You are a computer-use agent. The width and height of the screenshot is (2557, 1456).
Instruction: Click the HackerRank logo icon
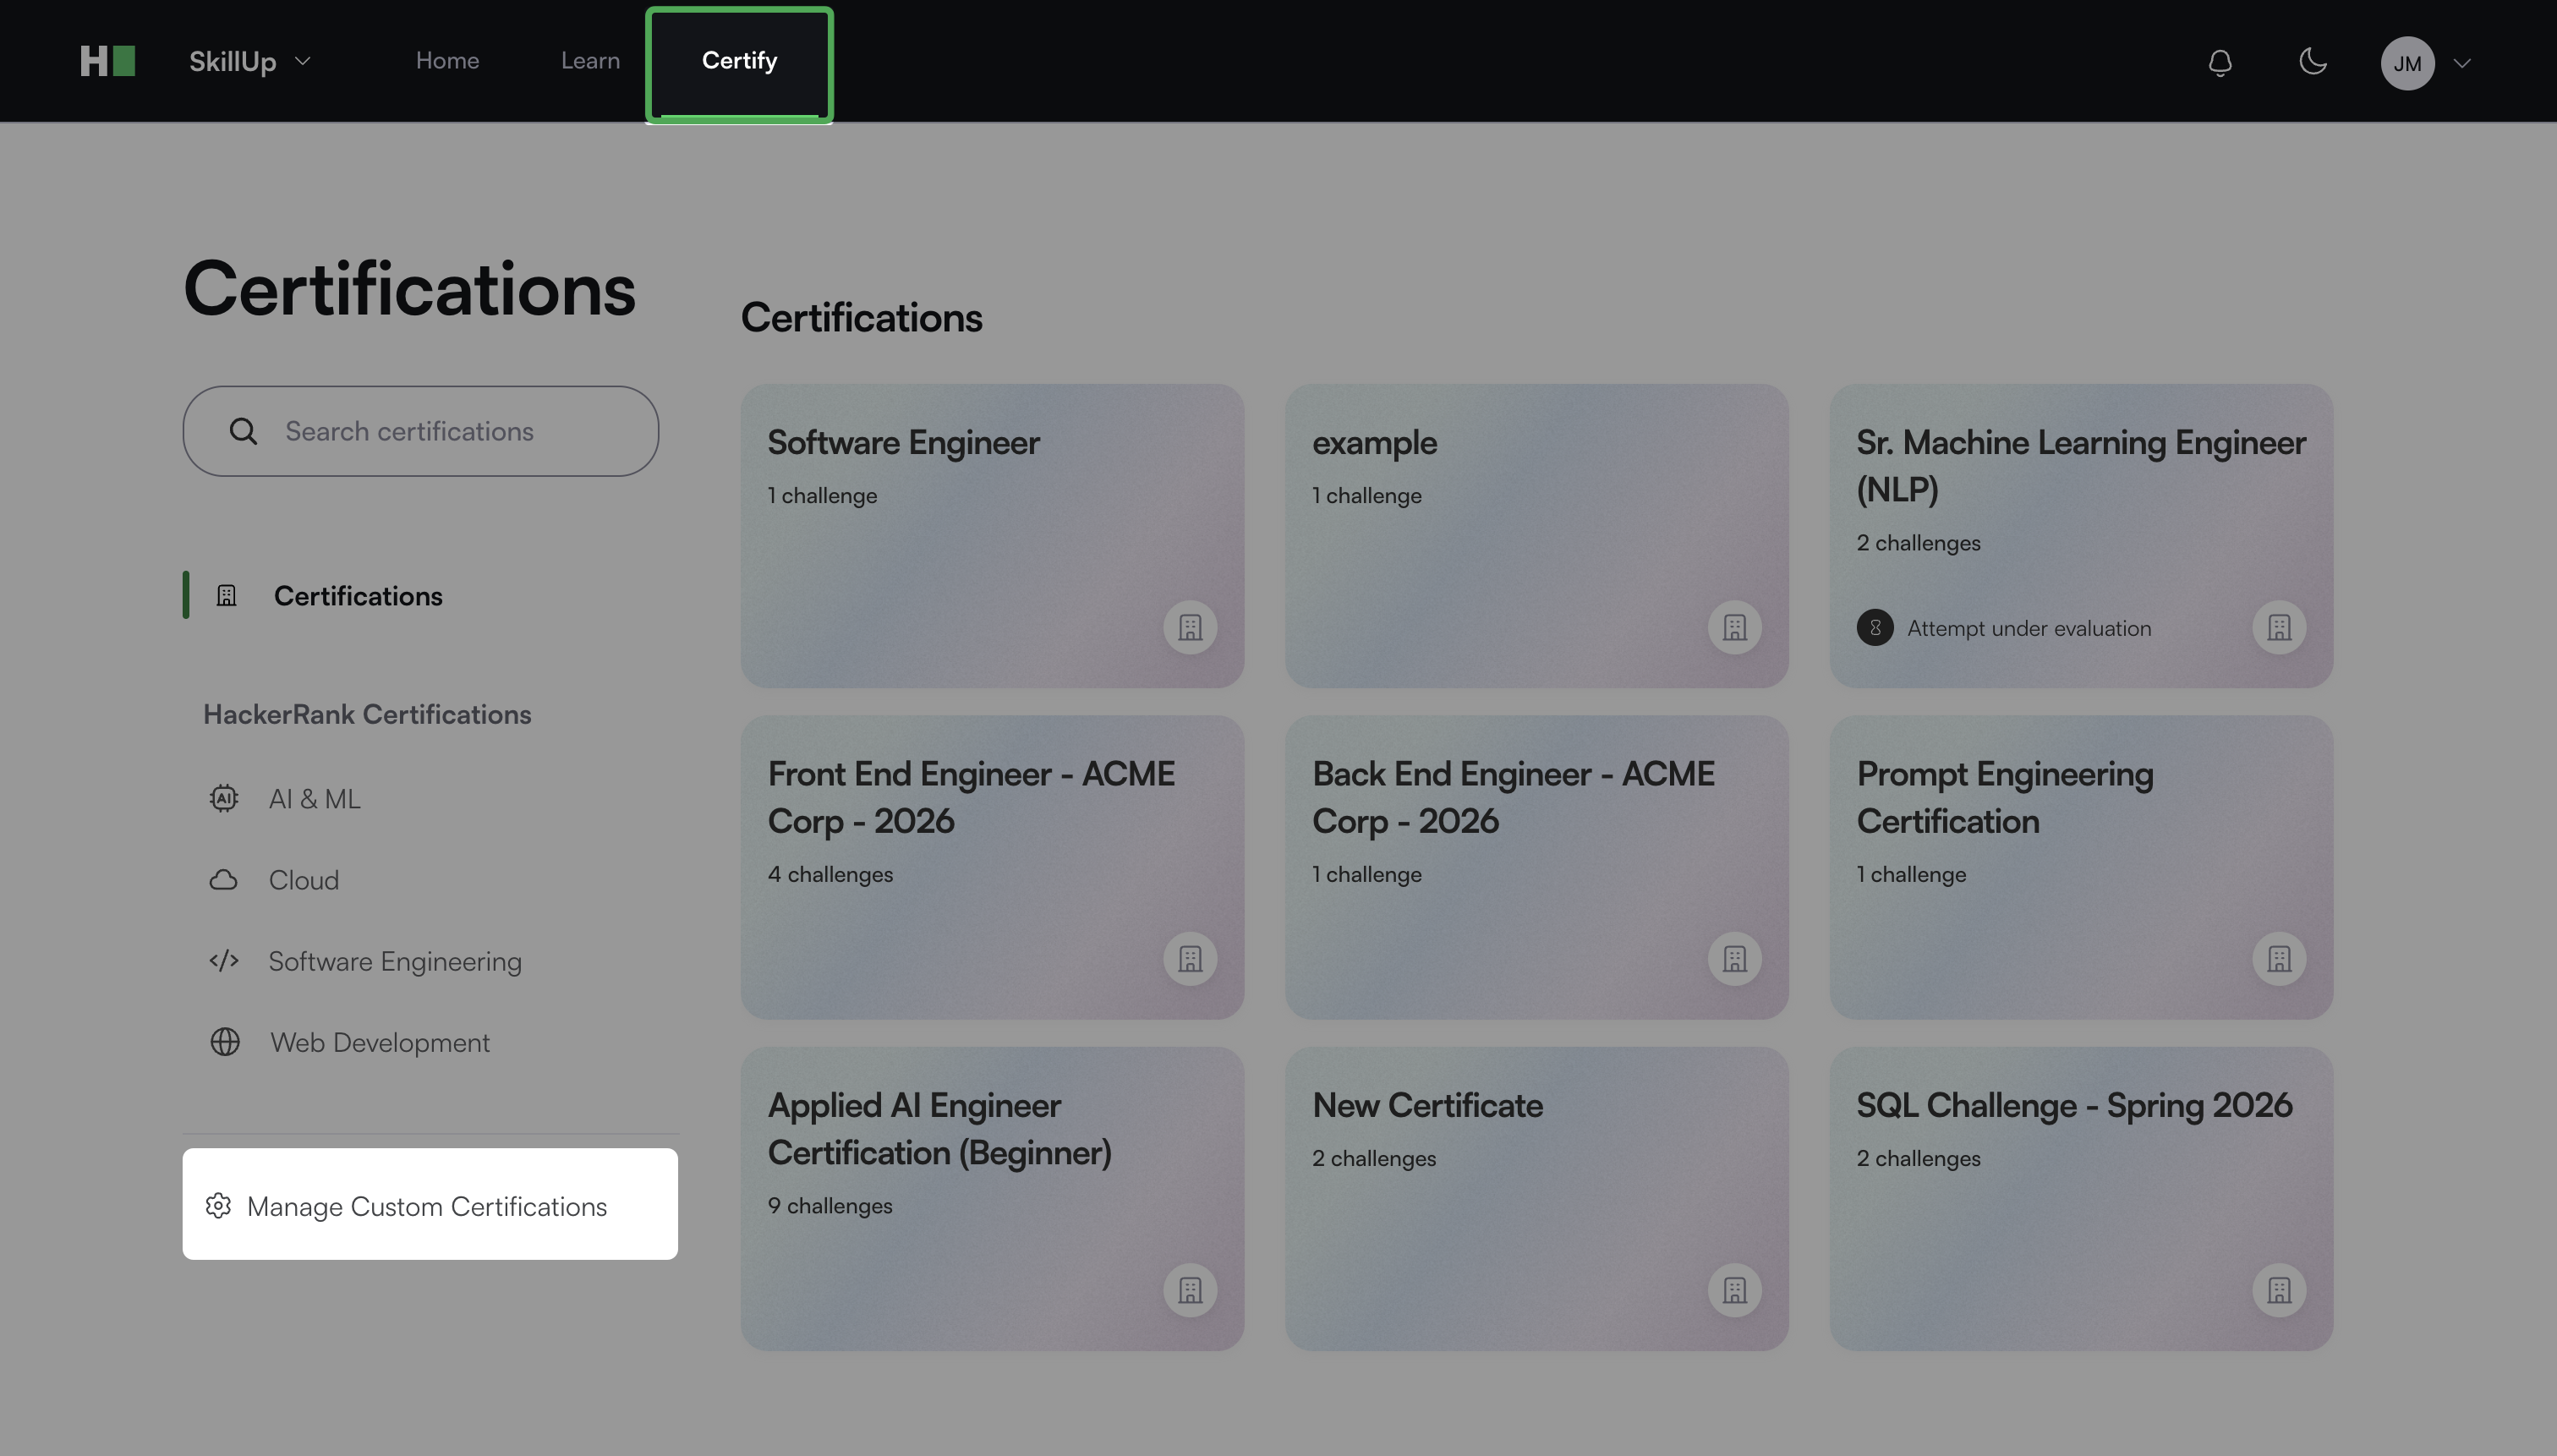(x=107, y=61)
